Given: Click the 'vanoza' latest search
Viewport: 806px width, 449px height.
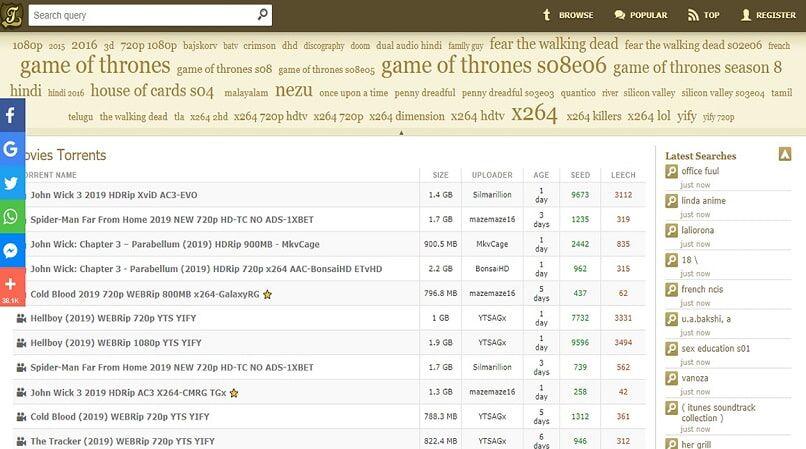Looking at the screenshot, I should (x=694, y=378).
